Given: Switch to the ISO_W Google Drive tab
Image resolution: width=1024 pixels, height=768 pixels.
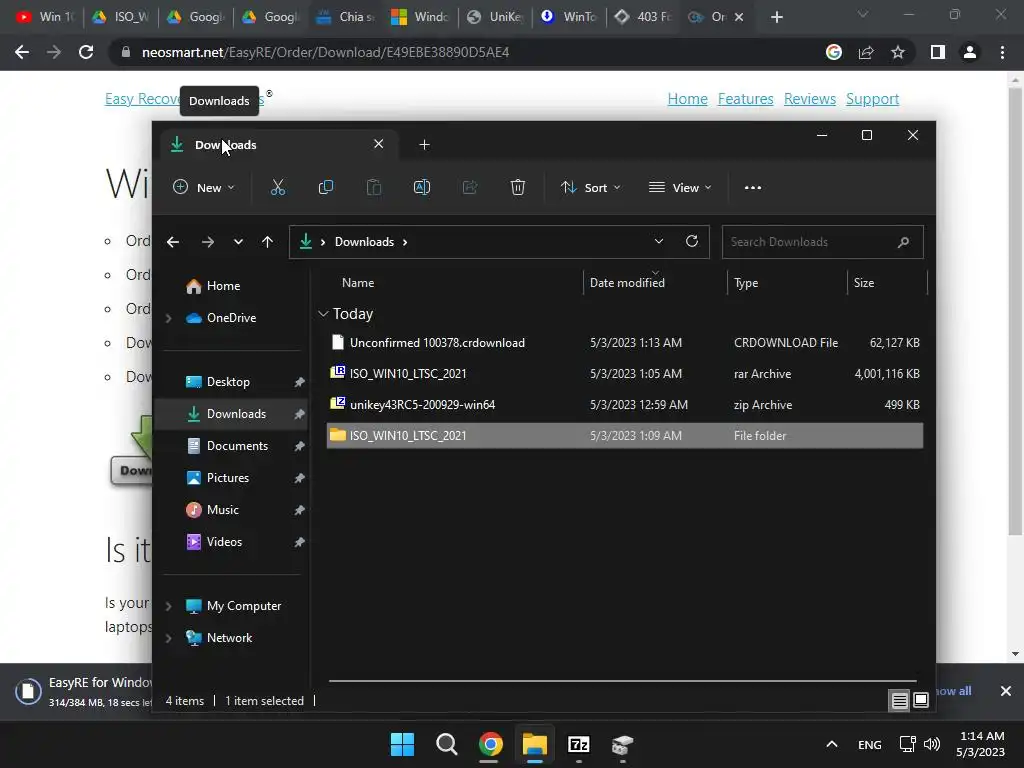Looking at the screenshot, I should (121, 17).
